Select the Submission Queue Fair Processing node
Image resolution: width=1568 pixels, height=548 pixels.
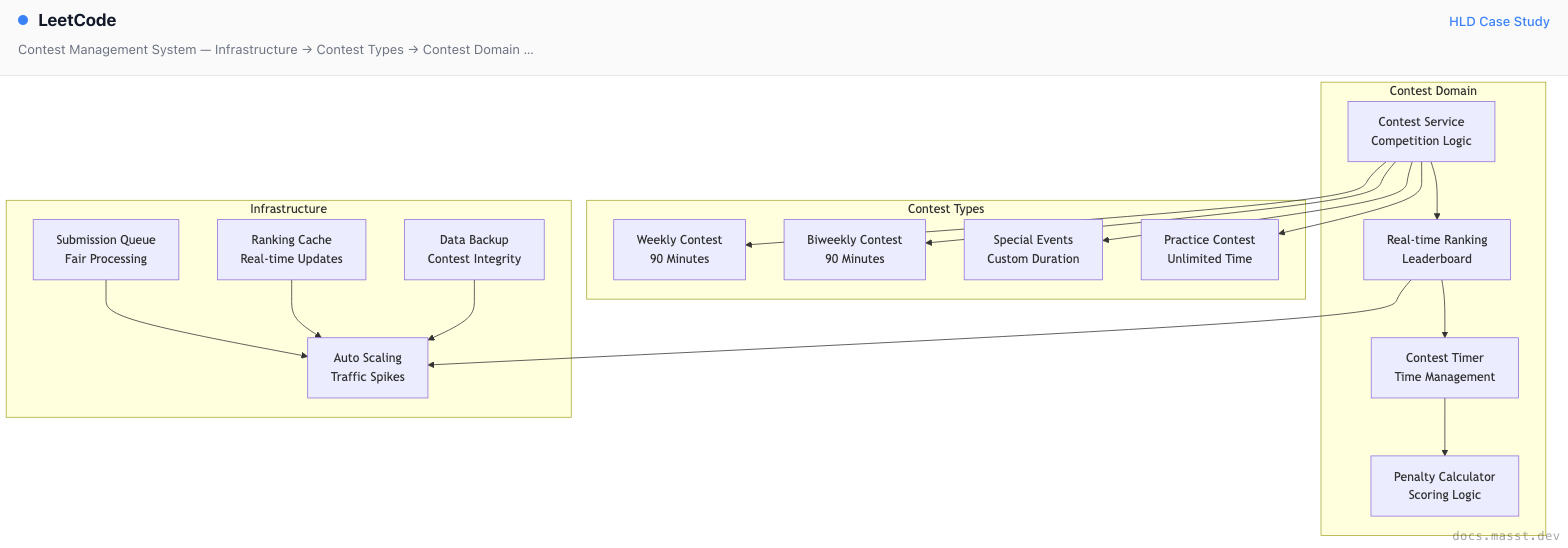pyautogui.click(x=106, y=249)
